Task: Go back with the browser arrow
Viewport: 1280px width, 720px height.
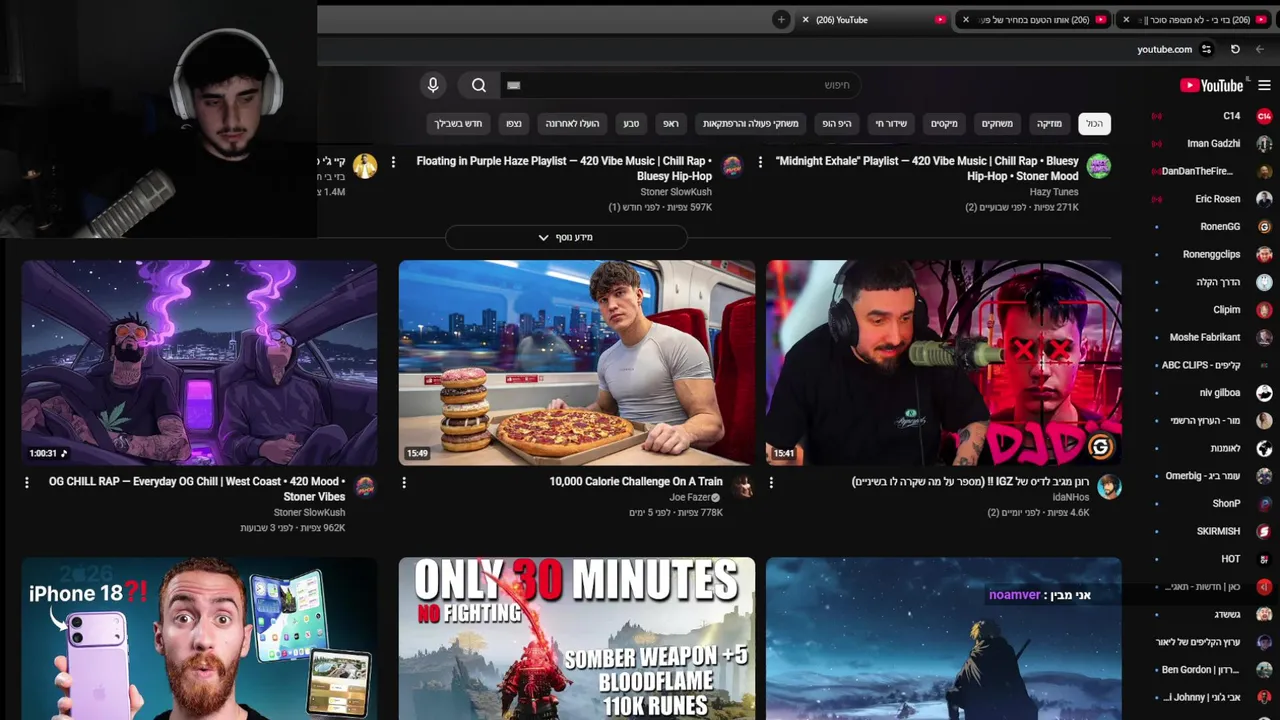Action: (1260, 49)
